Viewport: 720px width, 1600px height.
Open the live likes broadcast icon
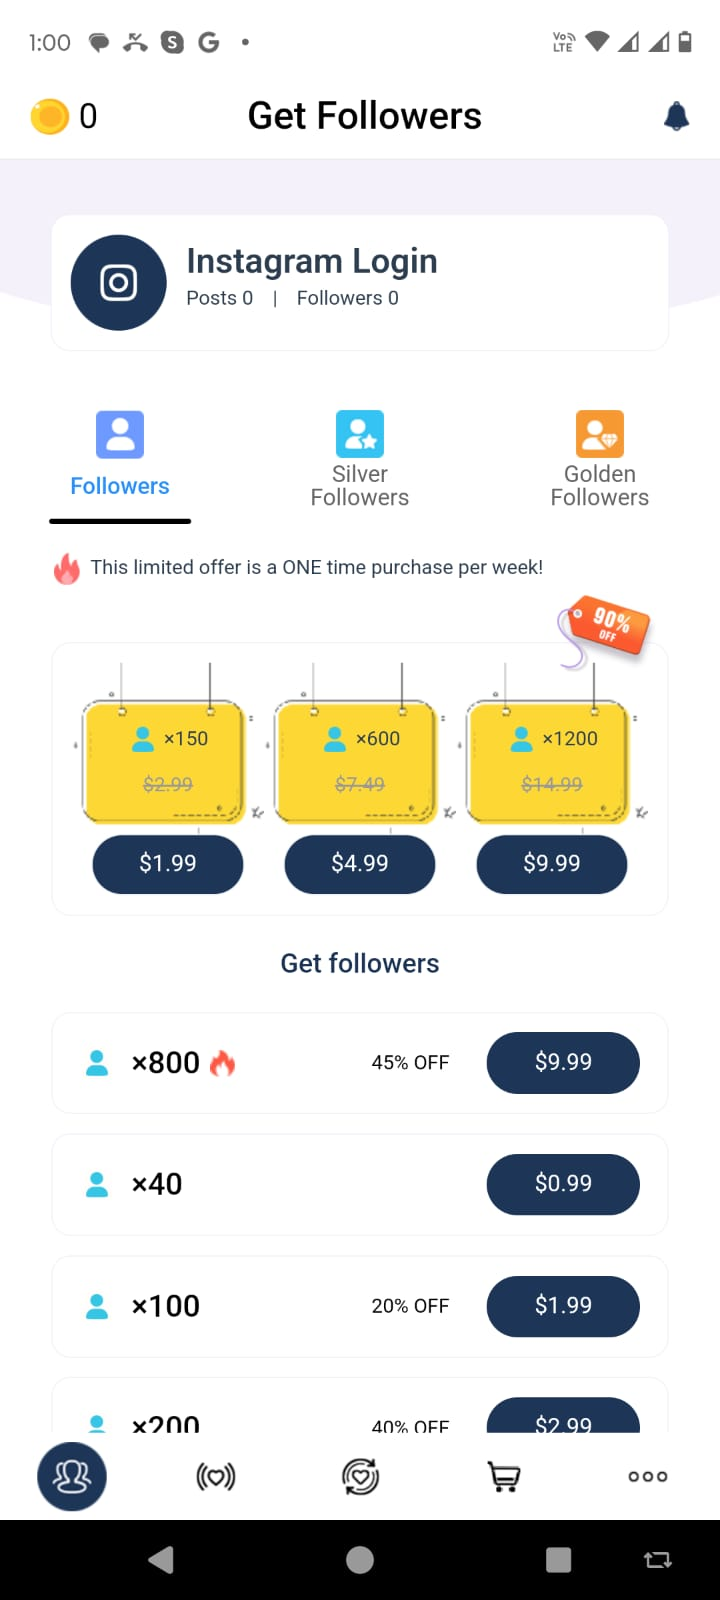click(216, 1476)
